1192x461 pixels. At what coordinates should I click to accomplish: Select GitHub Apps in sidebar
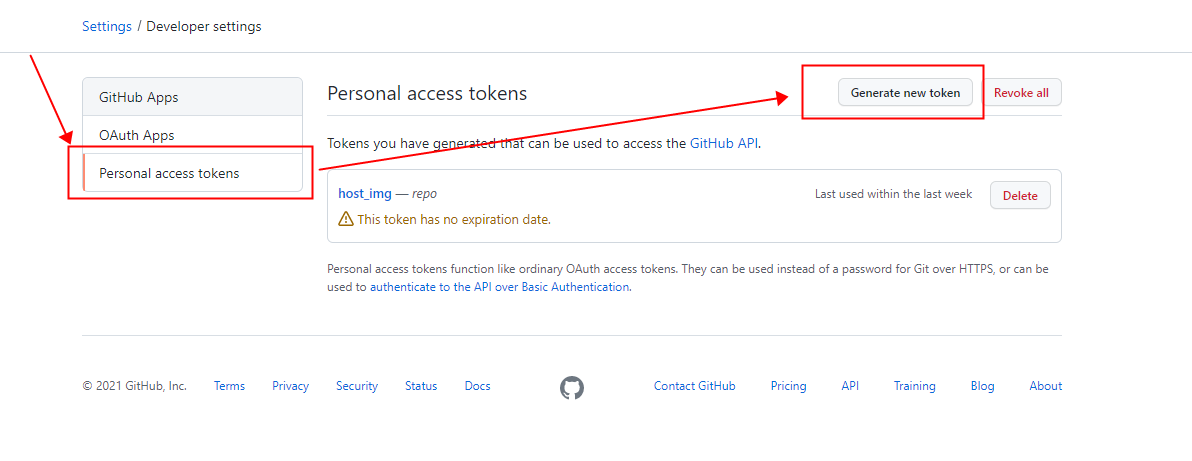tap(192, 97)
